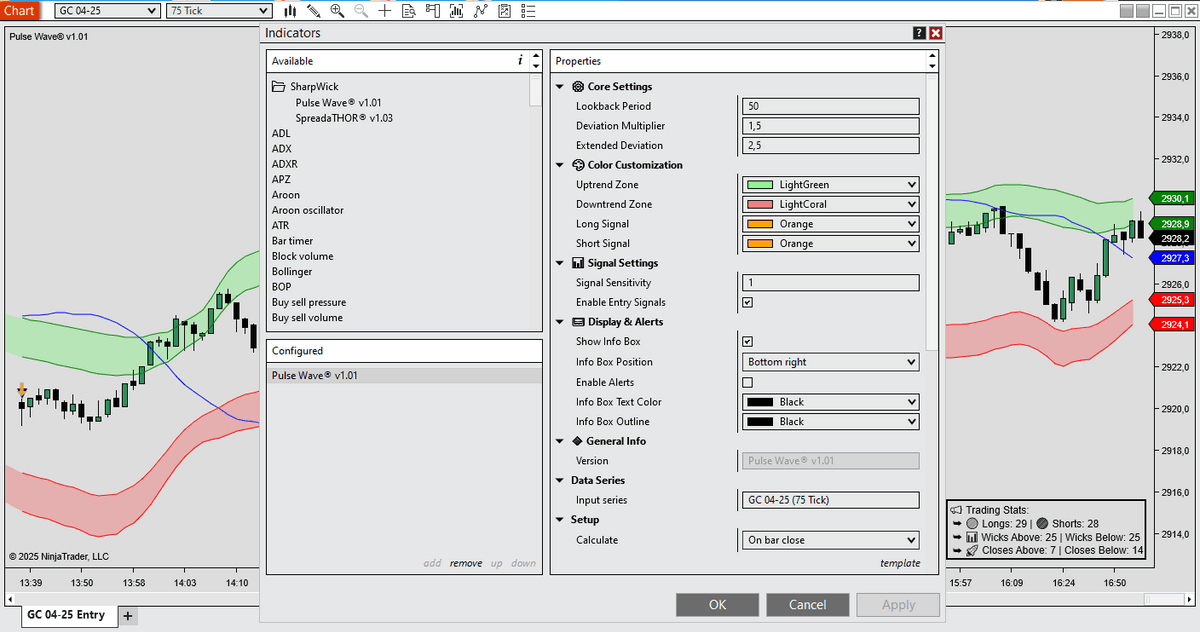Open the Uptrend Zone LightGreen color picker
This screenshot has height=632, width=1200.
830,185
